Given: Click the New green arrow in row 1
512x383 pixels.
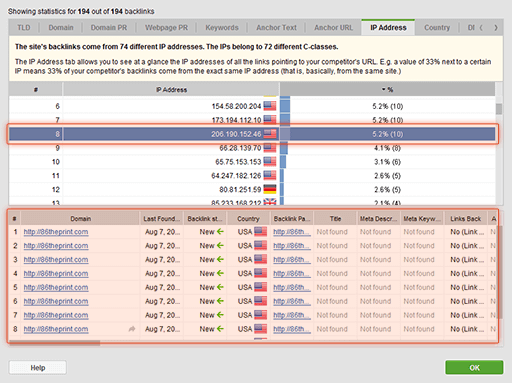Looking at the screenshot, I should 220,232.
